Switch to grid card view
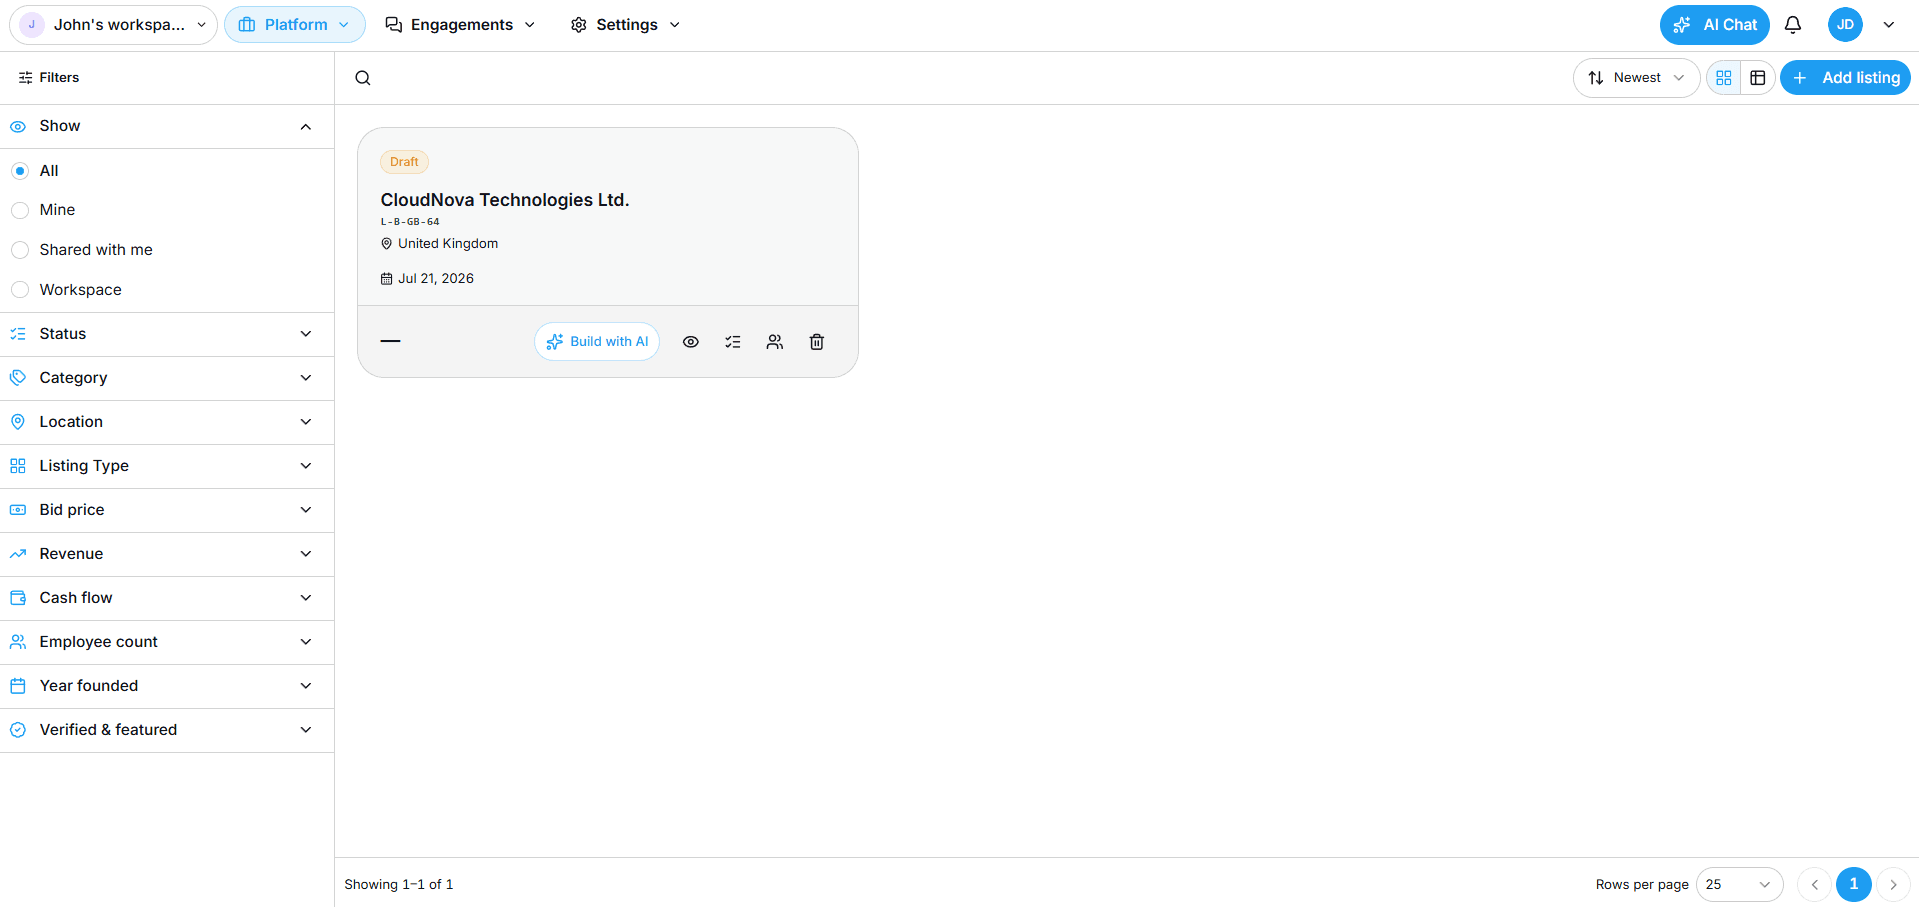Image resolution: width=1919 pixels, height=907 pixels. pyautogui.click(x=1724, y=78)
